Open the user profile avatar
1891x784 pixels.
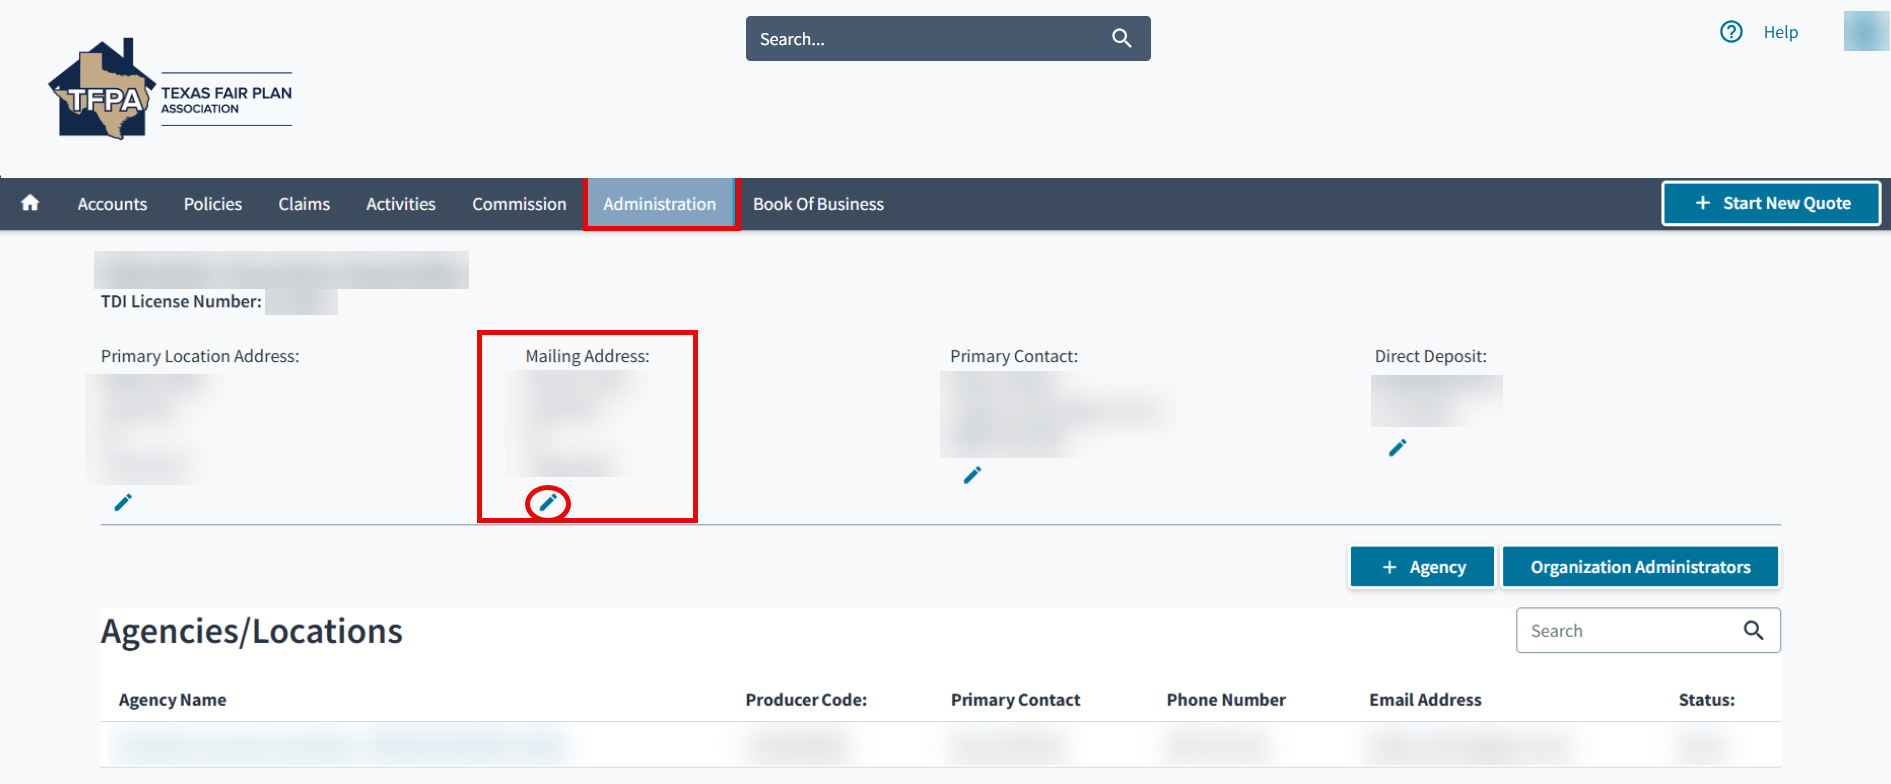[1866, 31]
